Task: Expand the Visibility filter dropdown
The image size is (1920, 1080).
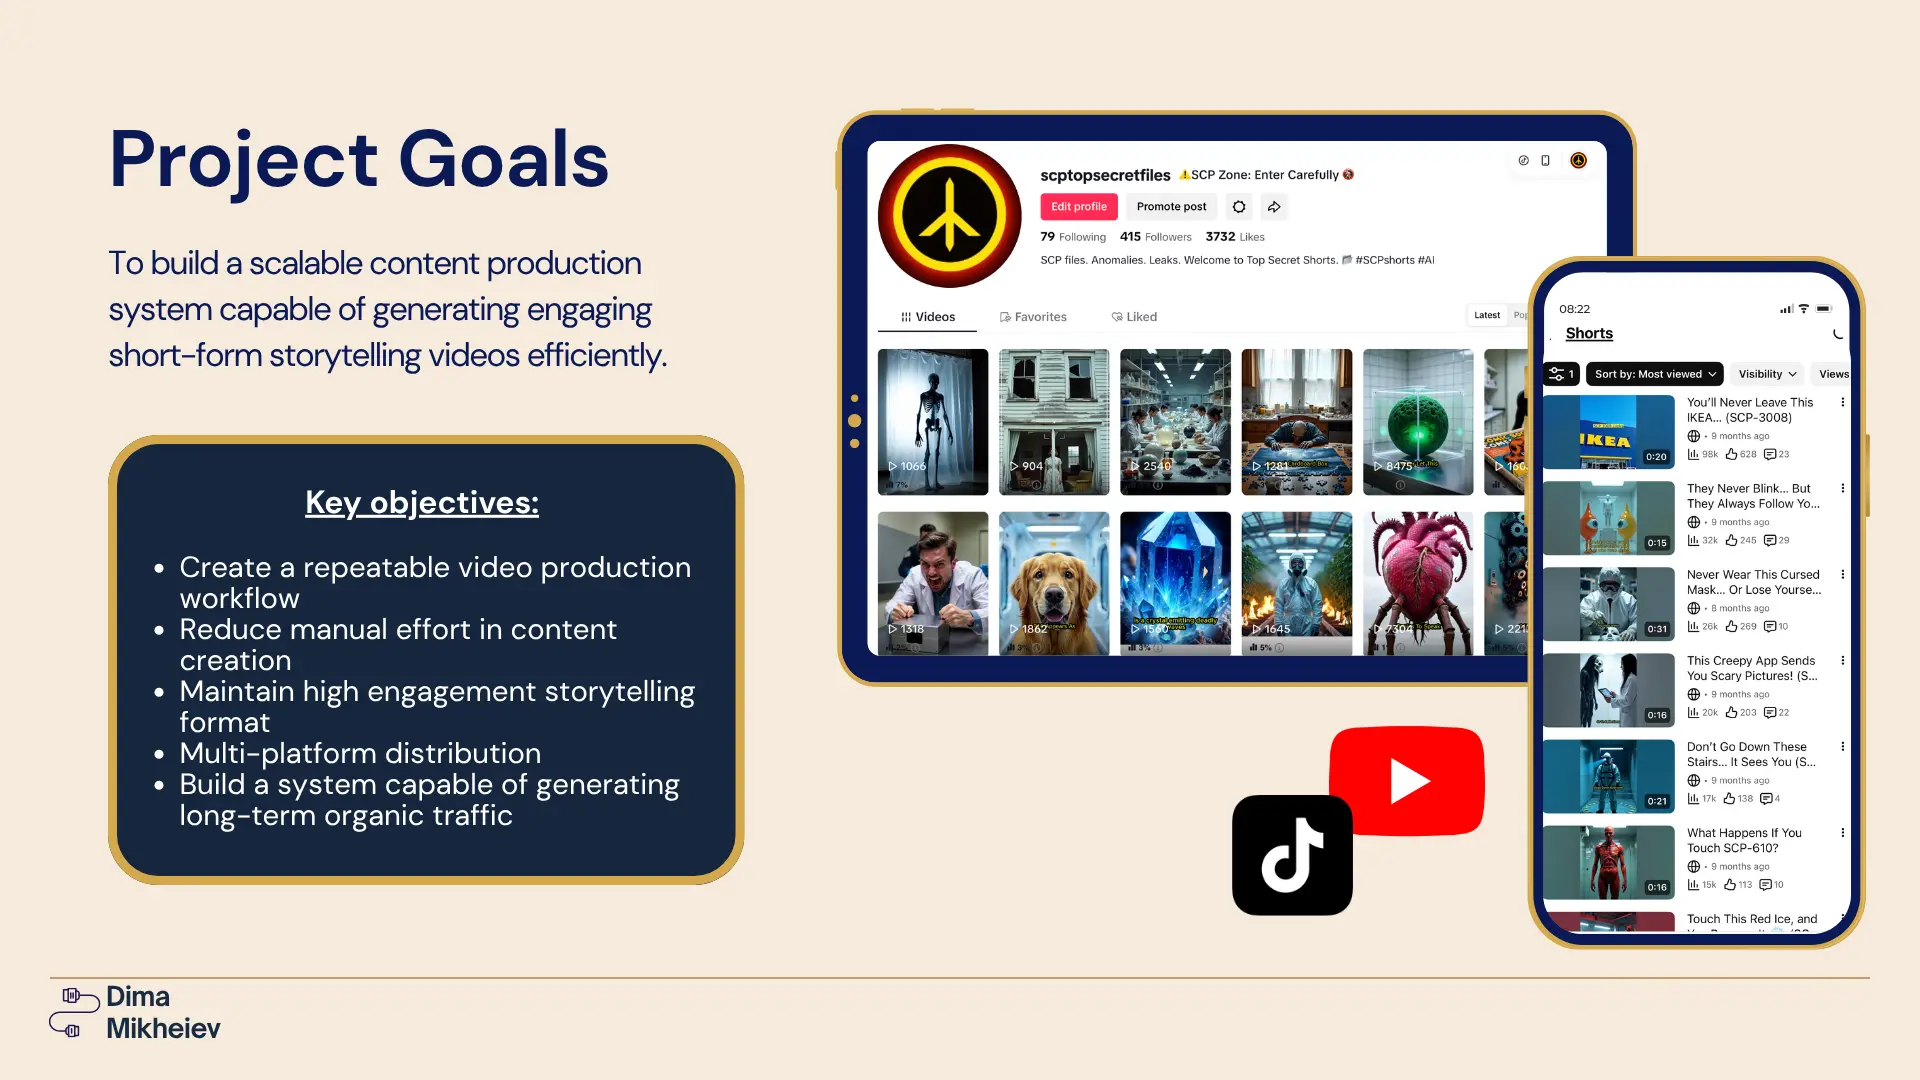Action: coord(1767,374)
